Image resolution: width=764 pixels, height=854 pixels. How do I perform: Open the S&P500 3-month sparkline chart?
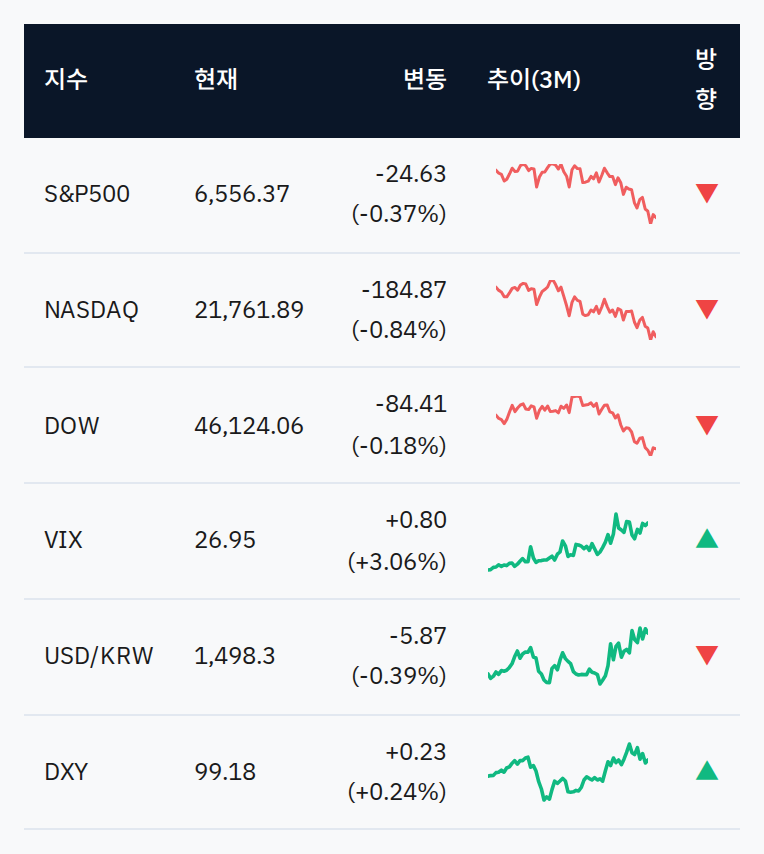click(576, 193)
